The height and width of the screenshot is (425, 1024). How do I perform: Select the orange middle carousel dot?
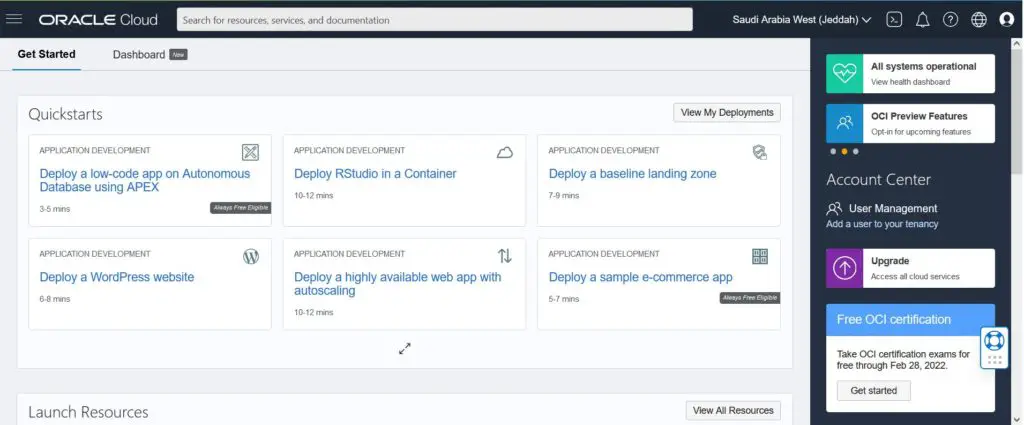[844, 151]
